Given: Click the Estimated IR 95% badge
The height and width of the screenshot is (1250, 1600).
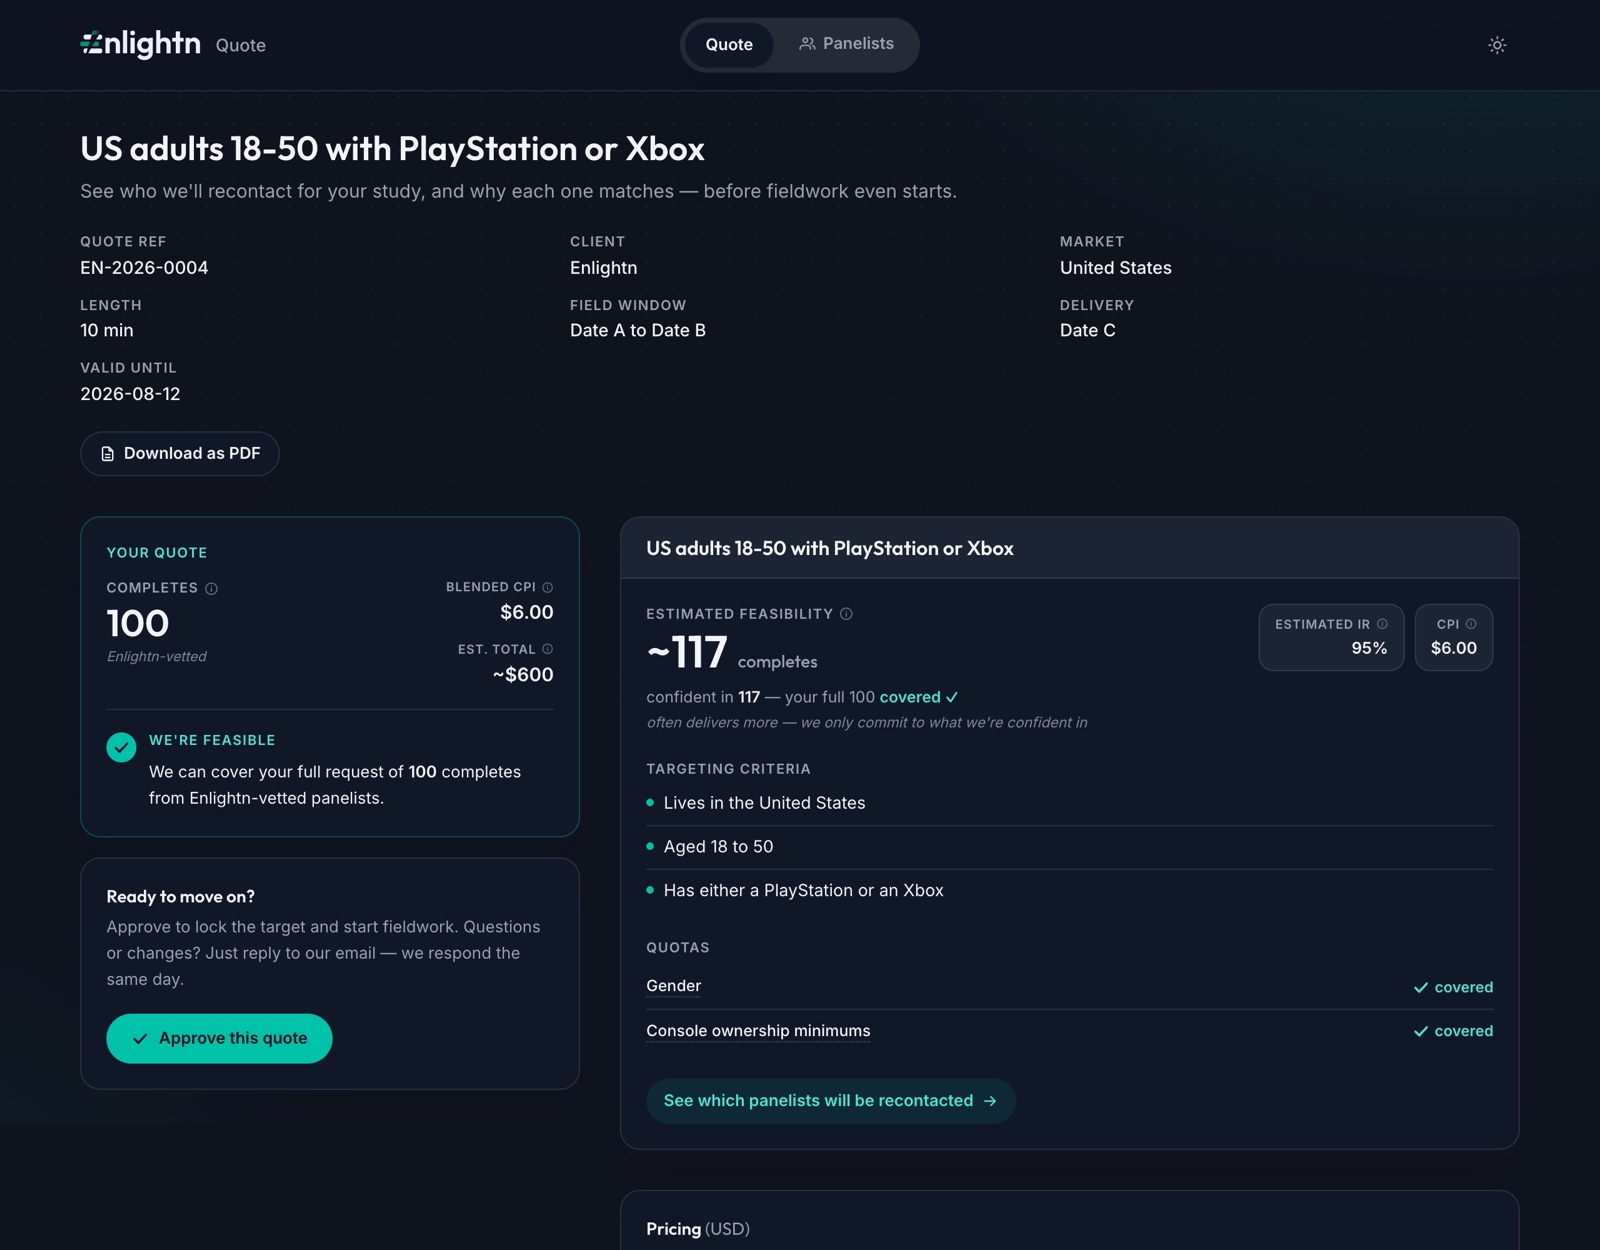Looking at the screenshot, I should click(1331, 637).
